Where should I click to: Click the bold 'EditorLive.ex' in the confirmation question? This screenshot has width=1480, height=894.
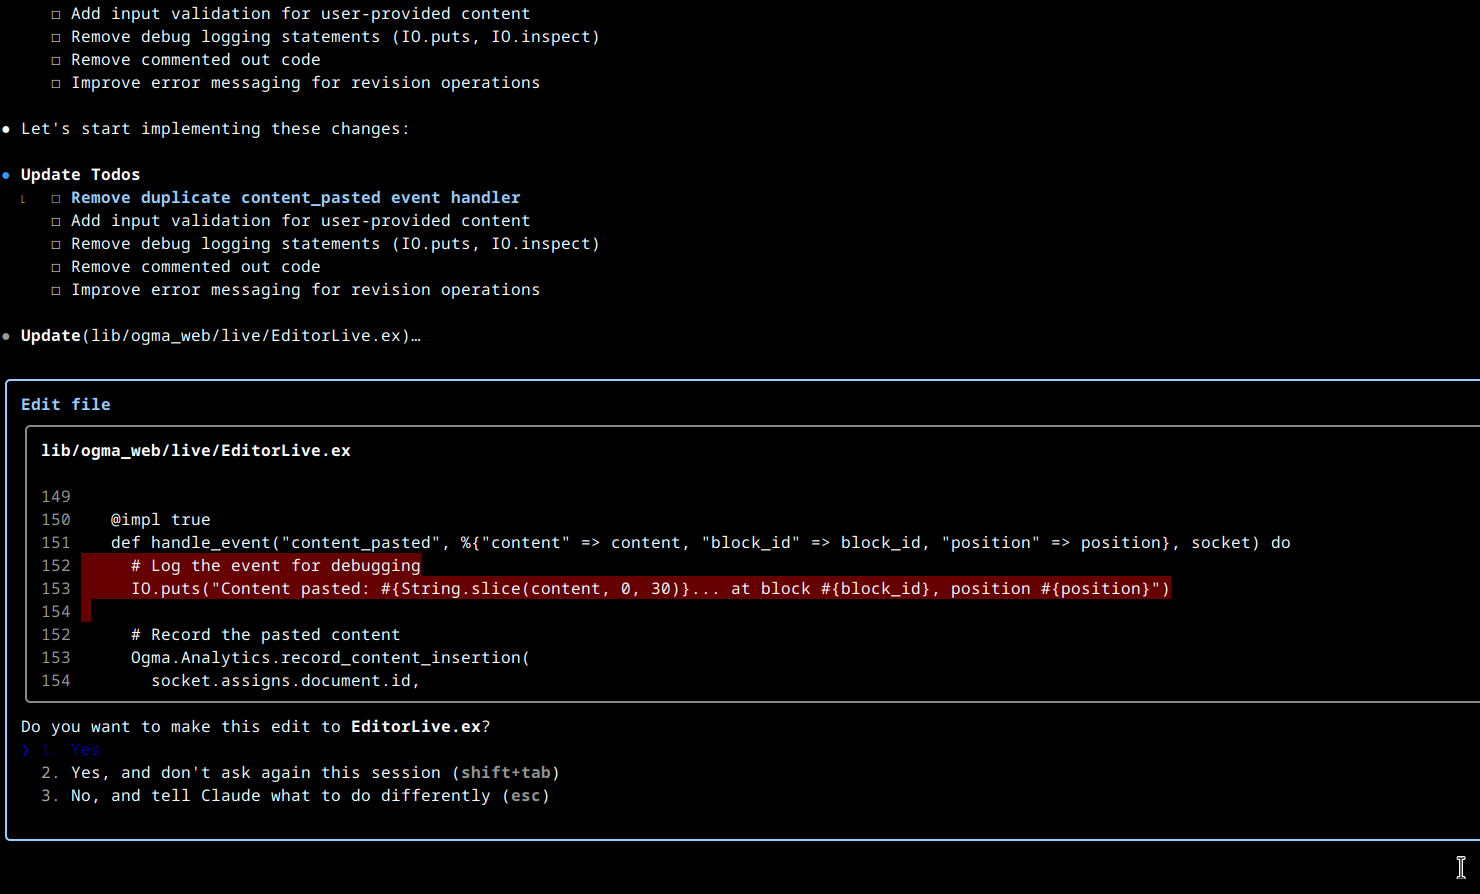tap(416, 727)
